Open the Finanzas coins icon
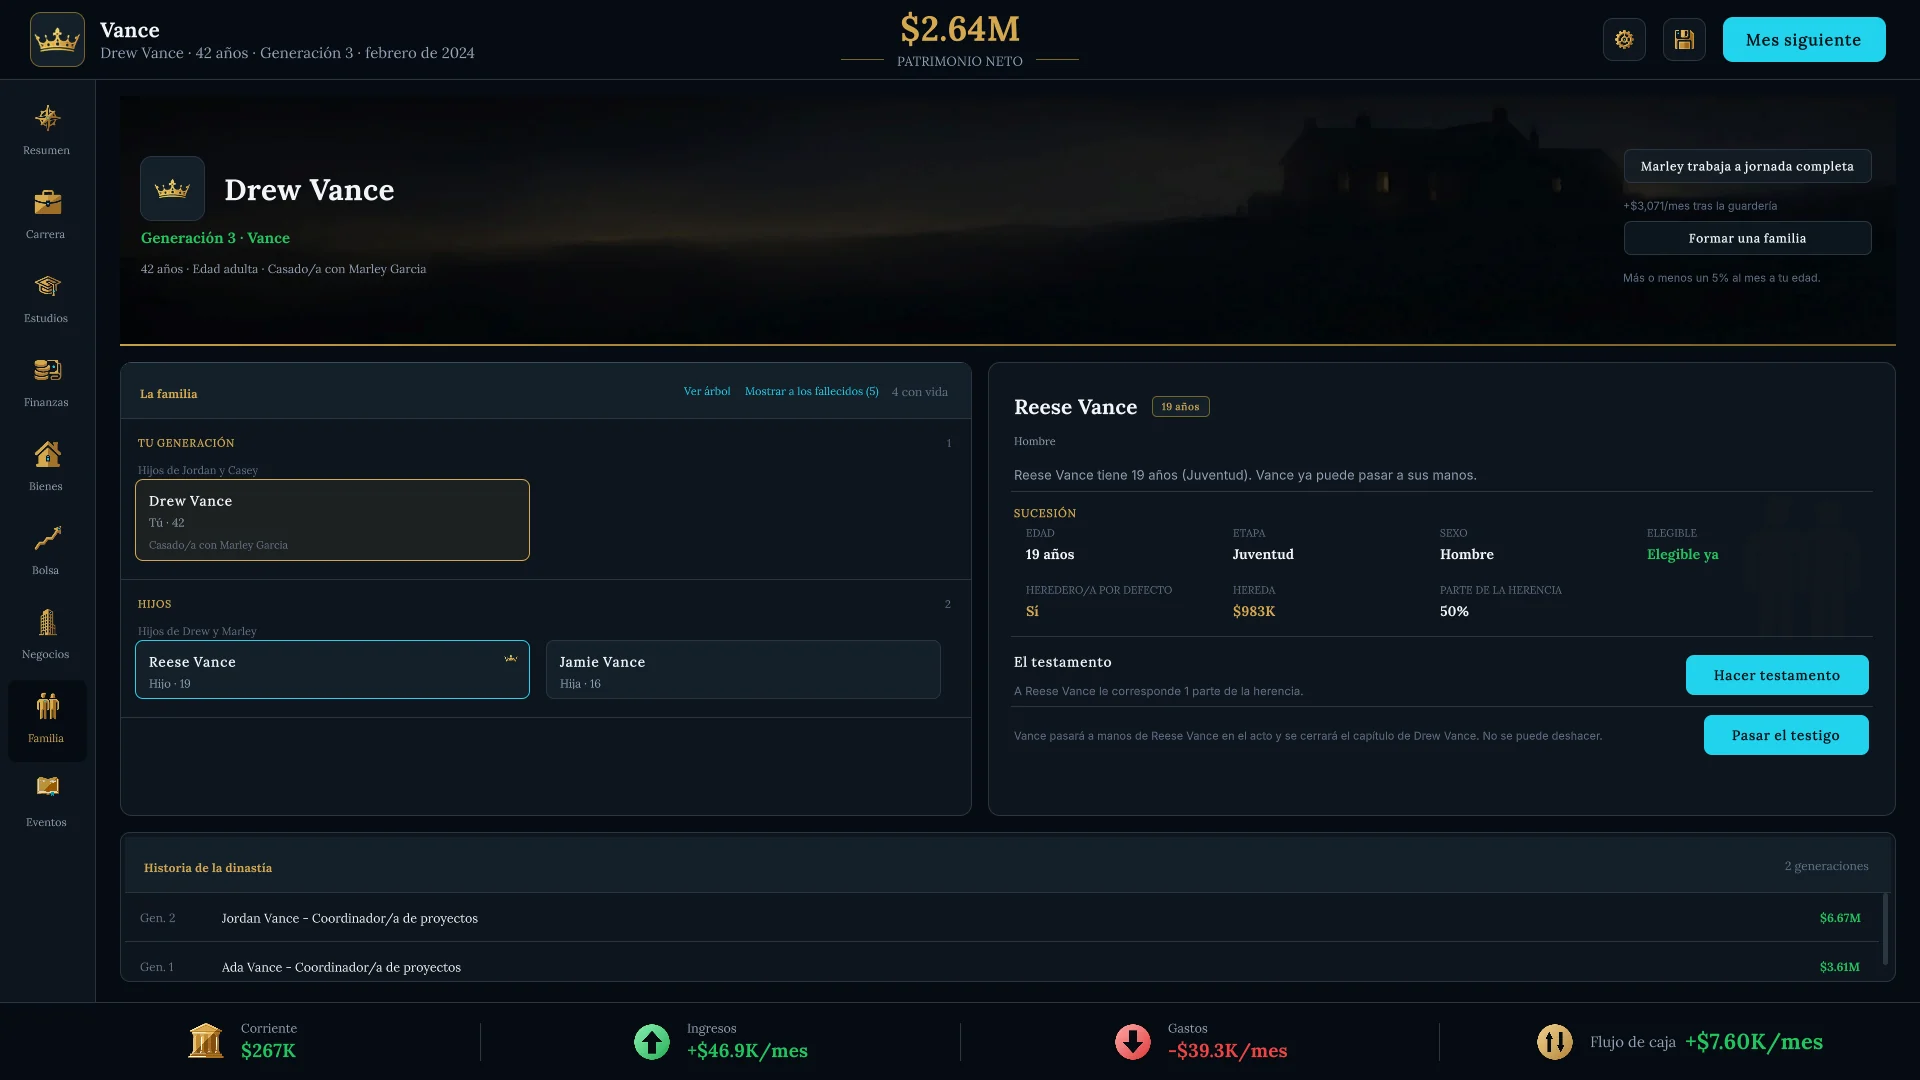The image size is (1920, 1080). pyautogui.click(x=47, y=371)
